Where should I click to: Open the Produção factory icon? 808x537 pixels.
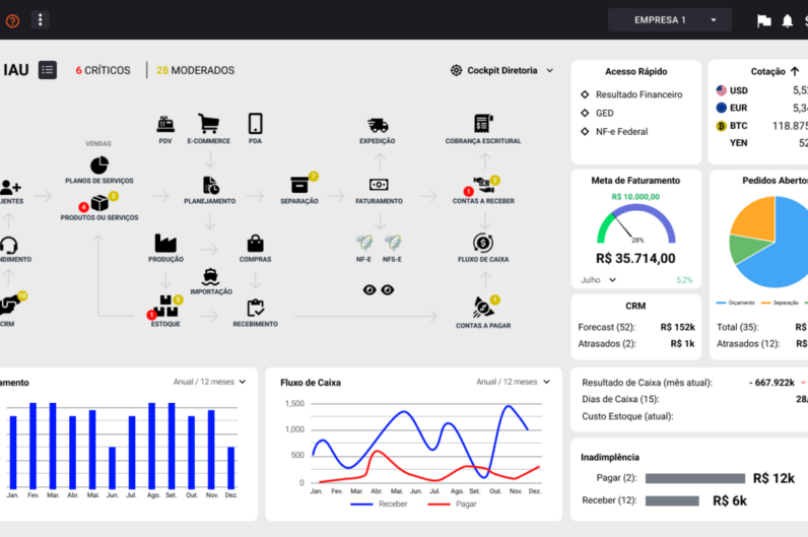coord(165,243)
